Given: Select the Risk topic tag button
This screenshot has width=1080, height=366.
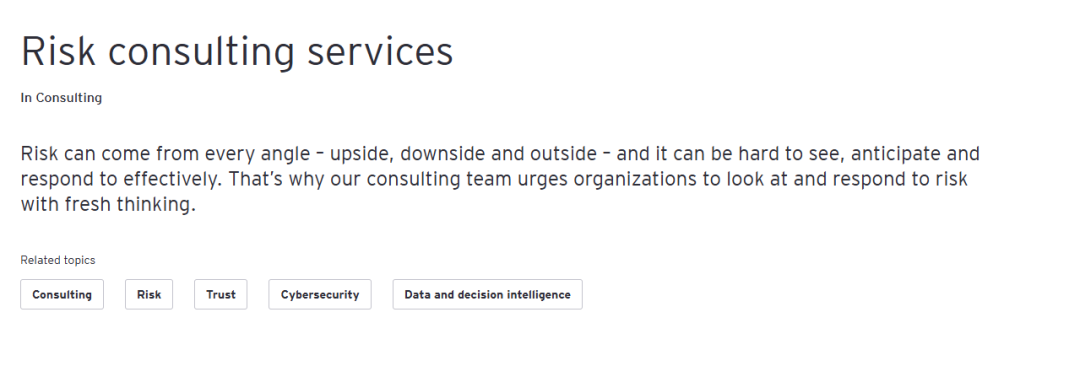Looking at the screenshot, I should [x=149, y=294].
